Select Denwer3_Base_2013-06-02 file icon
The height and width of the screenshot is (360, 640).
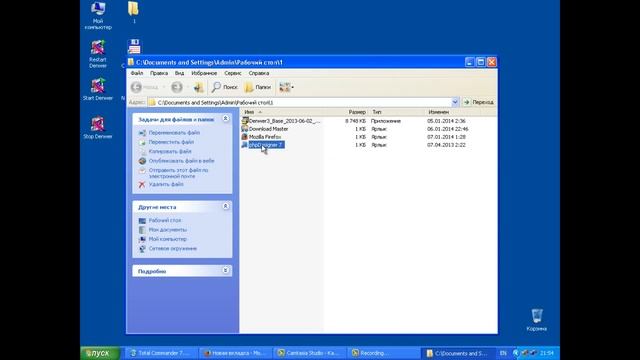(245, 121)
